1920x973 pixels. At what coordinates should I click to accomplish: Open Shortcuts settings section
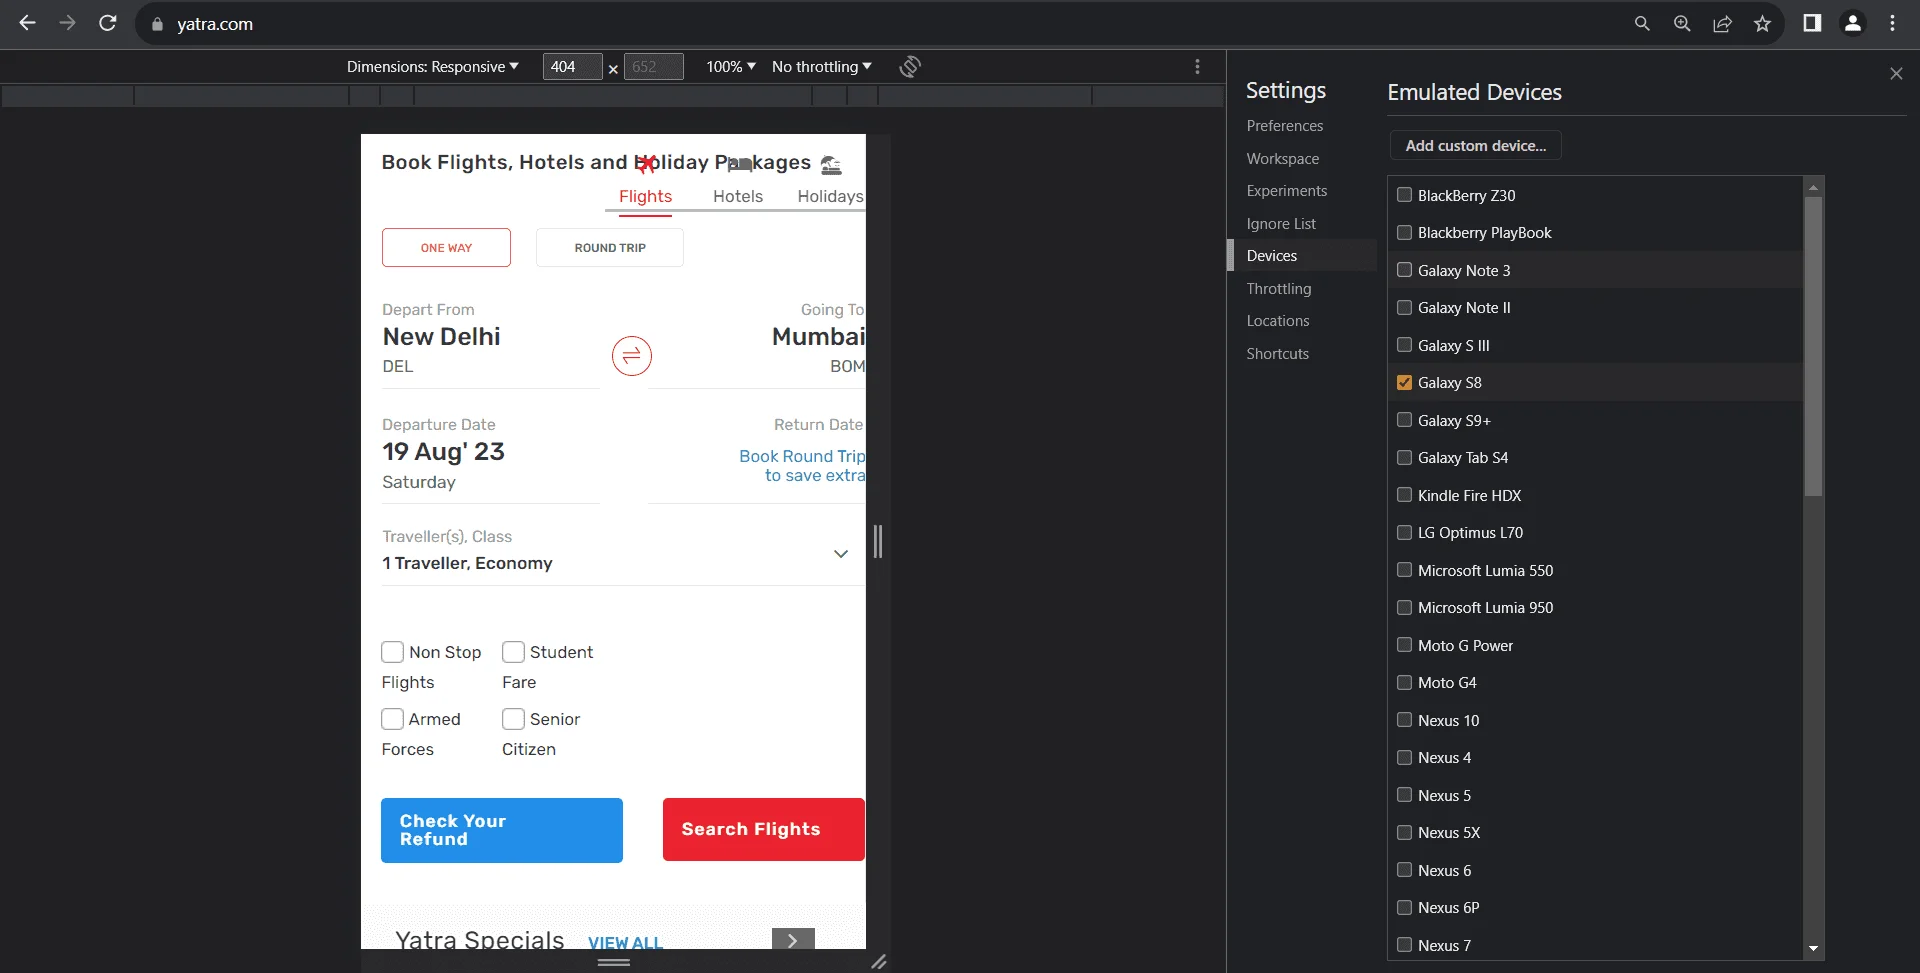1277,354
